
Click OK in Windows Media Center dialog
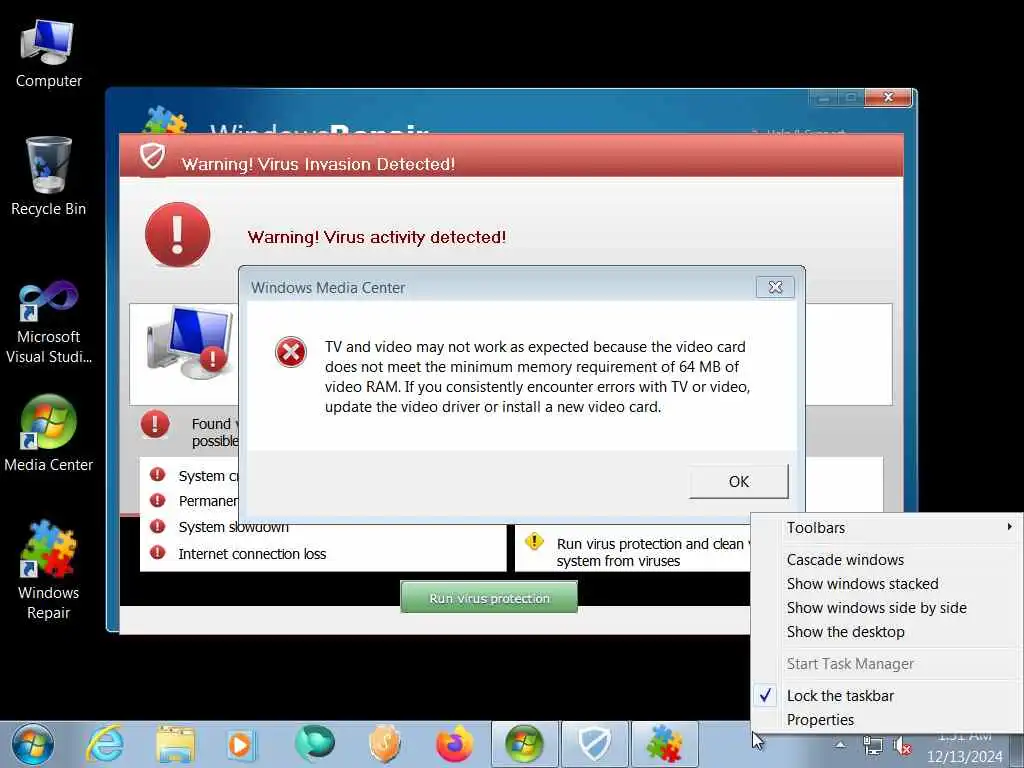coord(739,481)
